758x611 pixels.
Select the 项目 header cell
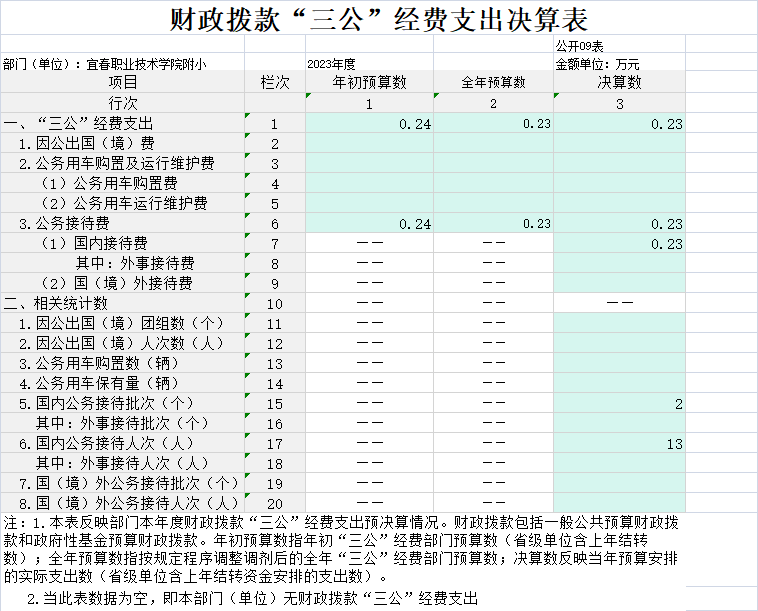point(122,82)
